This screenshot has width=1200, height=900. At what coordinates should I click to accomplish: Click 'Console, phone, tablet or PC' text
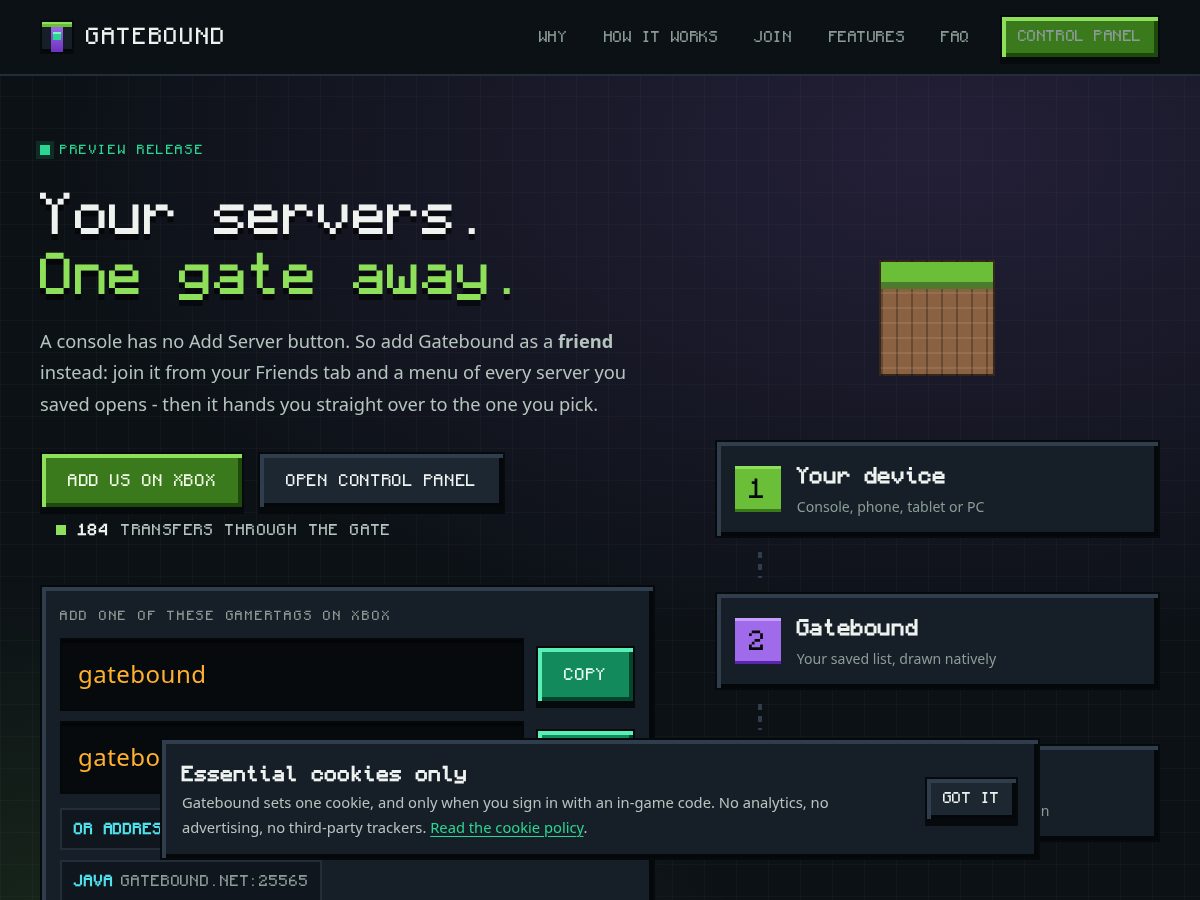[x=890, y=507]
